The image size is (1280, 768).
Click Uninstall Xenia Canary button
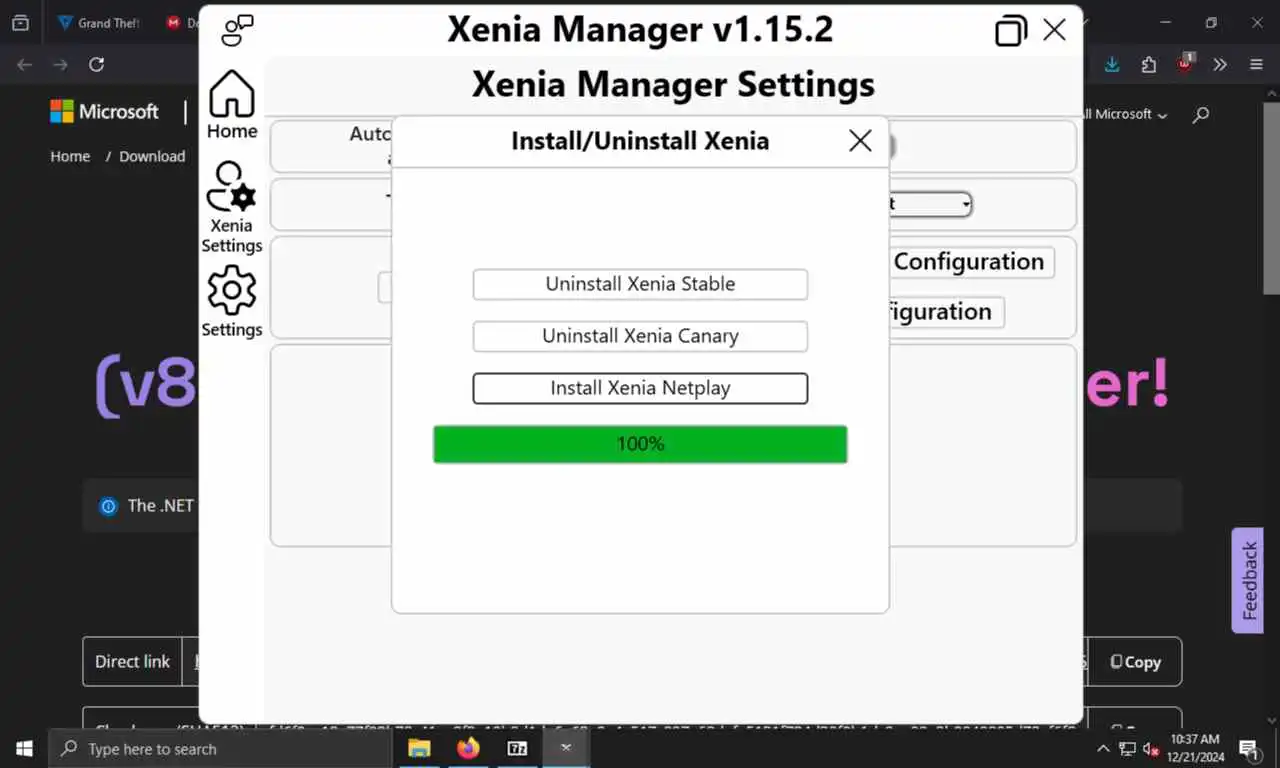point(640,336)
